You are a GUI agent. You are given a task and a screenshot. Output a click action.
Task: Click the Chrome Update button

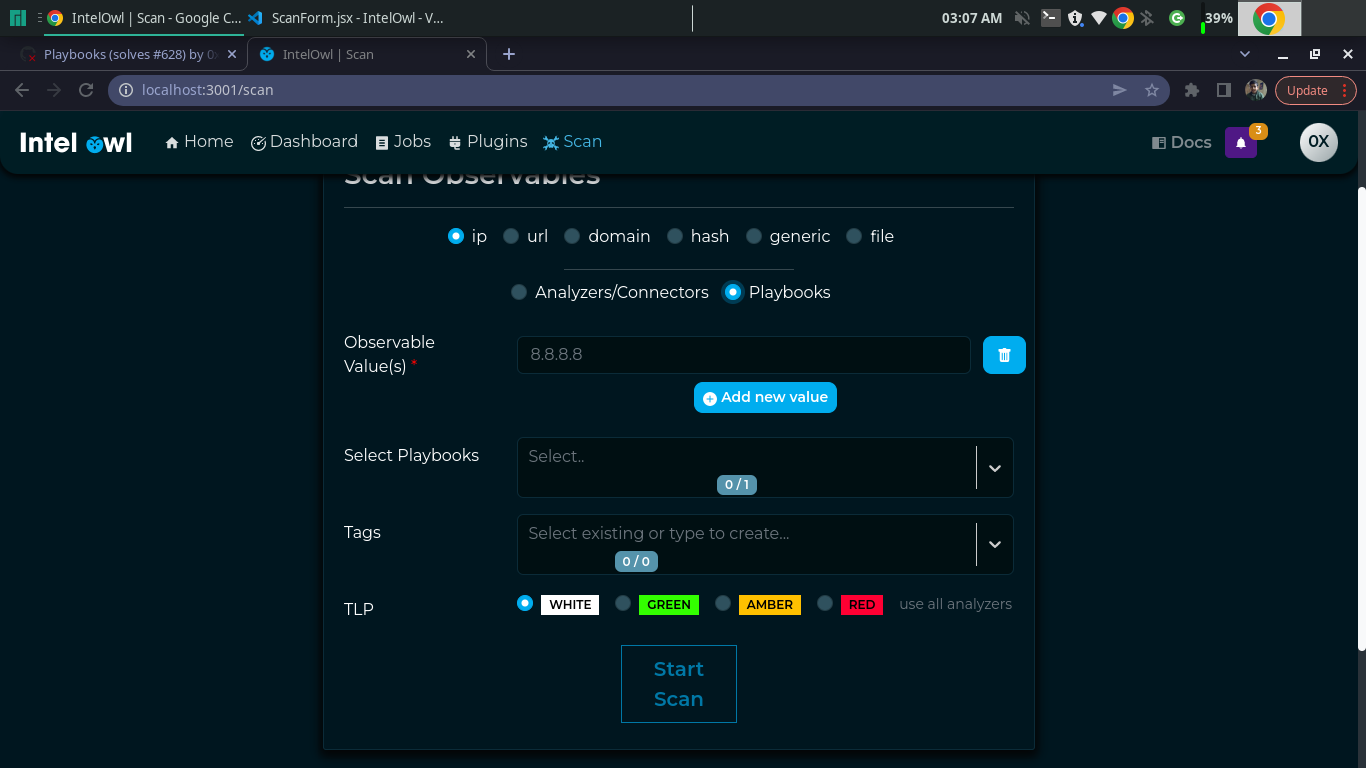(1315, 90)
